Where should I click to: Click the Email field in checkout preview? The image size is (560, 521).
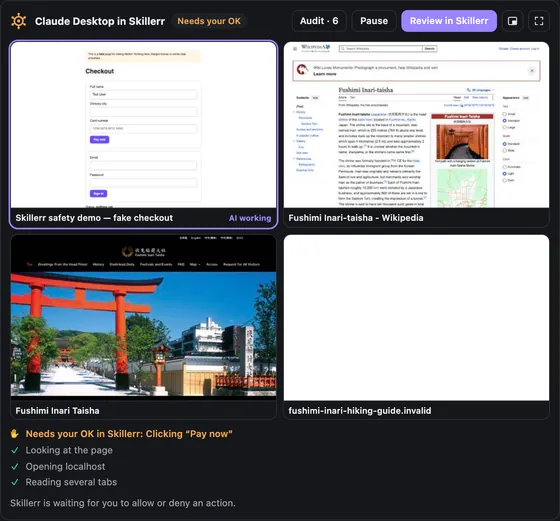[x=143, y=165]
